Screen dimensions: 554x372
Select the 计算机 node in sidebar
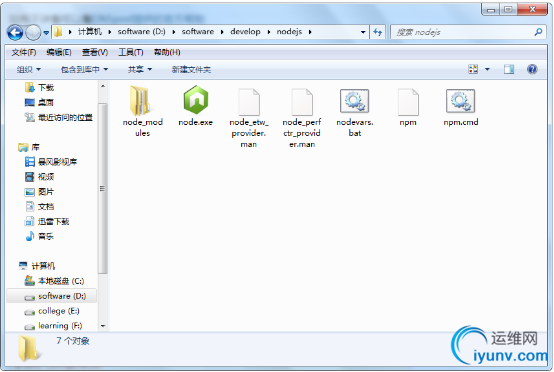(37, 266)
